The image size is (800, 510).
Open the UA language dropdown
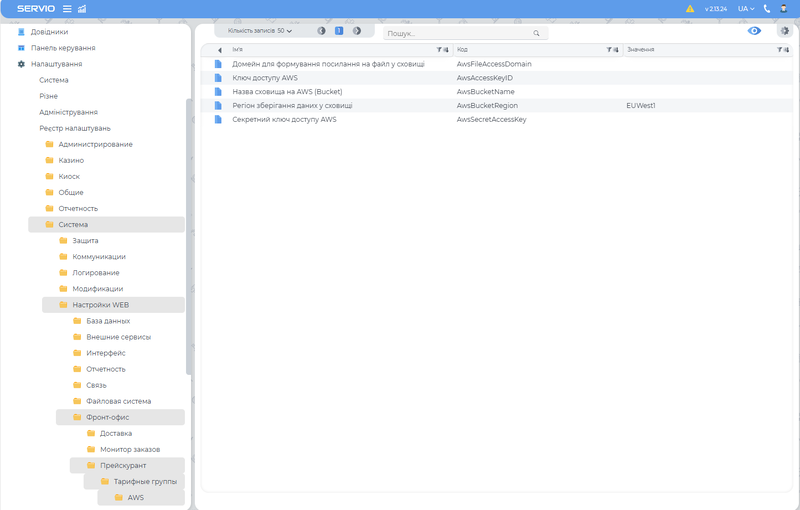[x=745, y=9]
